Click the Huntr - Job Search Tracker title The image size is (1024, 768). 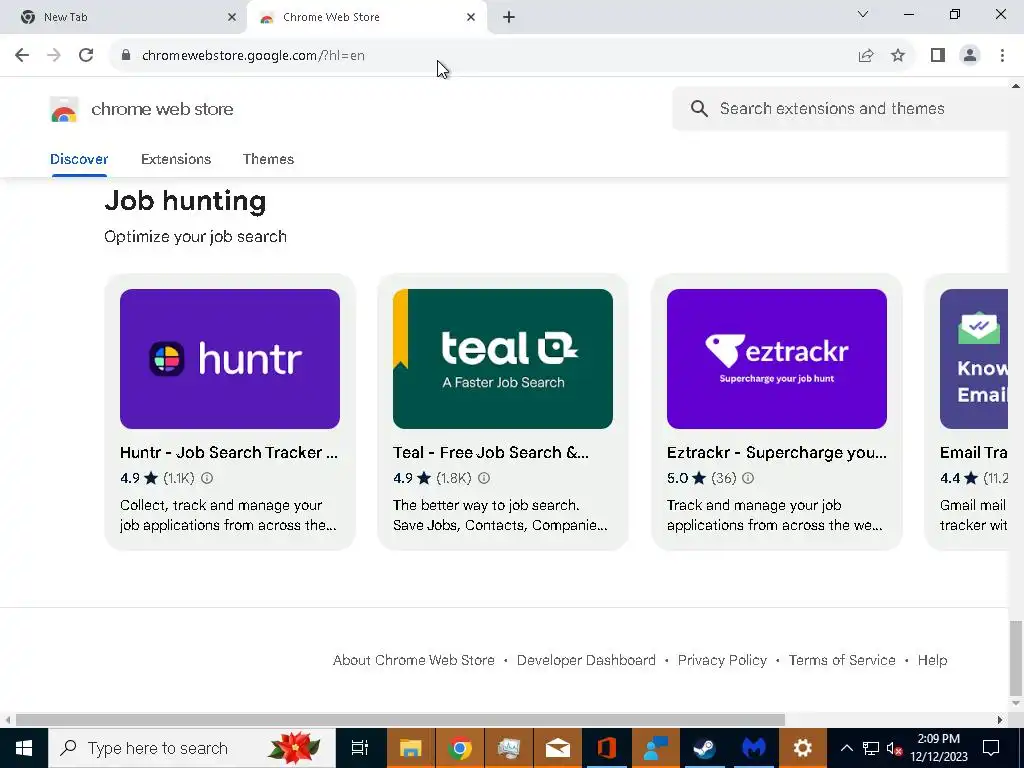coord(229,453)
